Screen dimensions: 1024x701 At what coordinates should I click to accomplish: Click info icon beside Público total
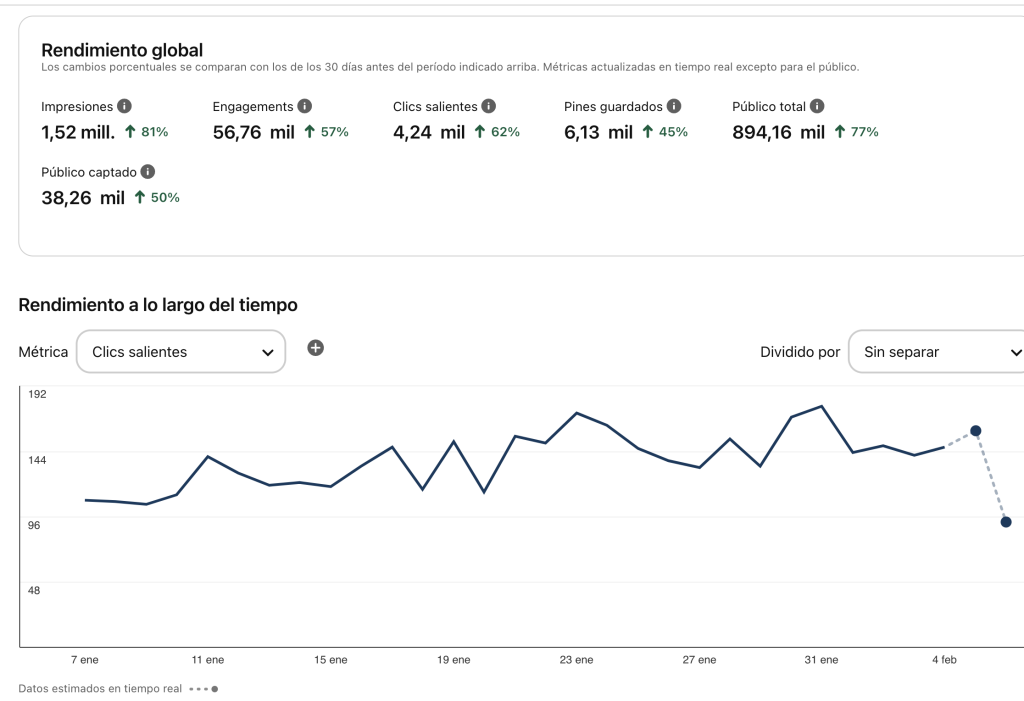(817, 106)
